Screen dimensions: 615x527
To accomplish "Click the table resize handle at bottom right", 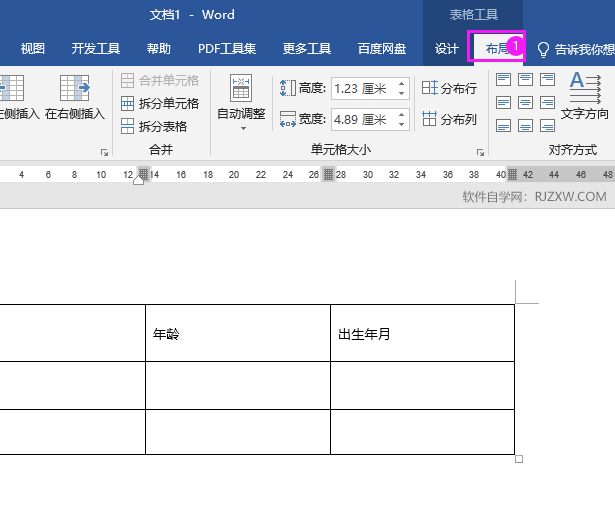I will [519, 459].
